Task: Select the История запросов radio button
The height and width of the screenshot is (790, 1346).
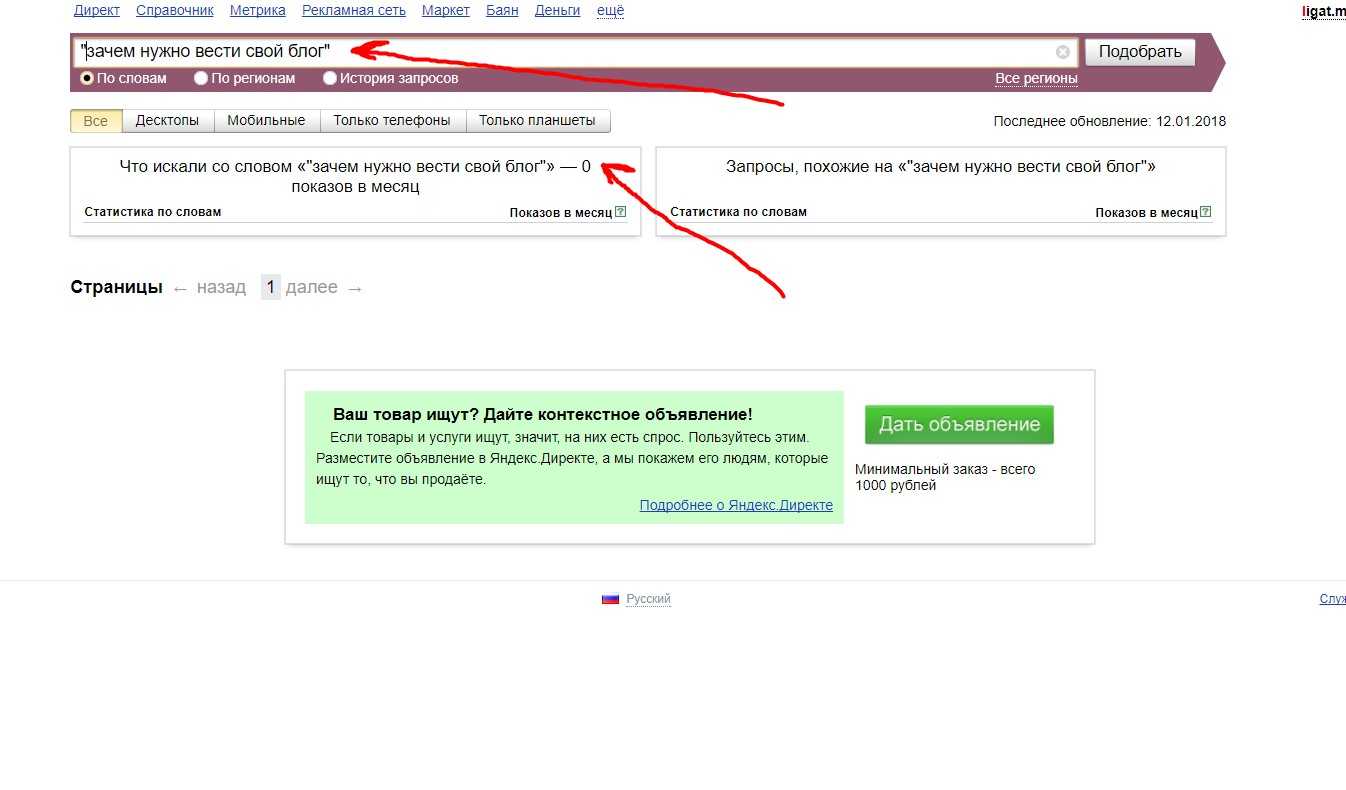Action: [x=329, y=78]
